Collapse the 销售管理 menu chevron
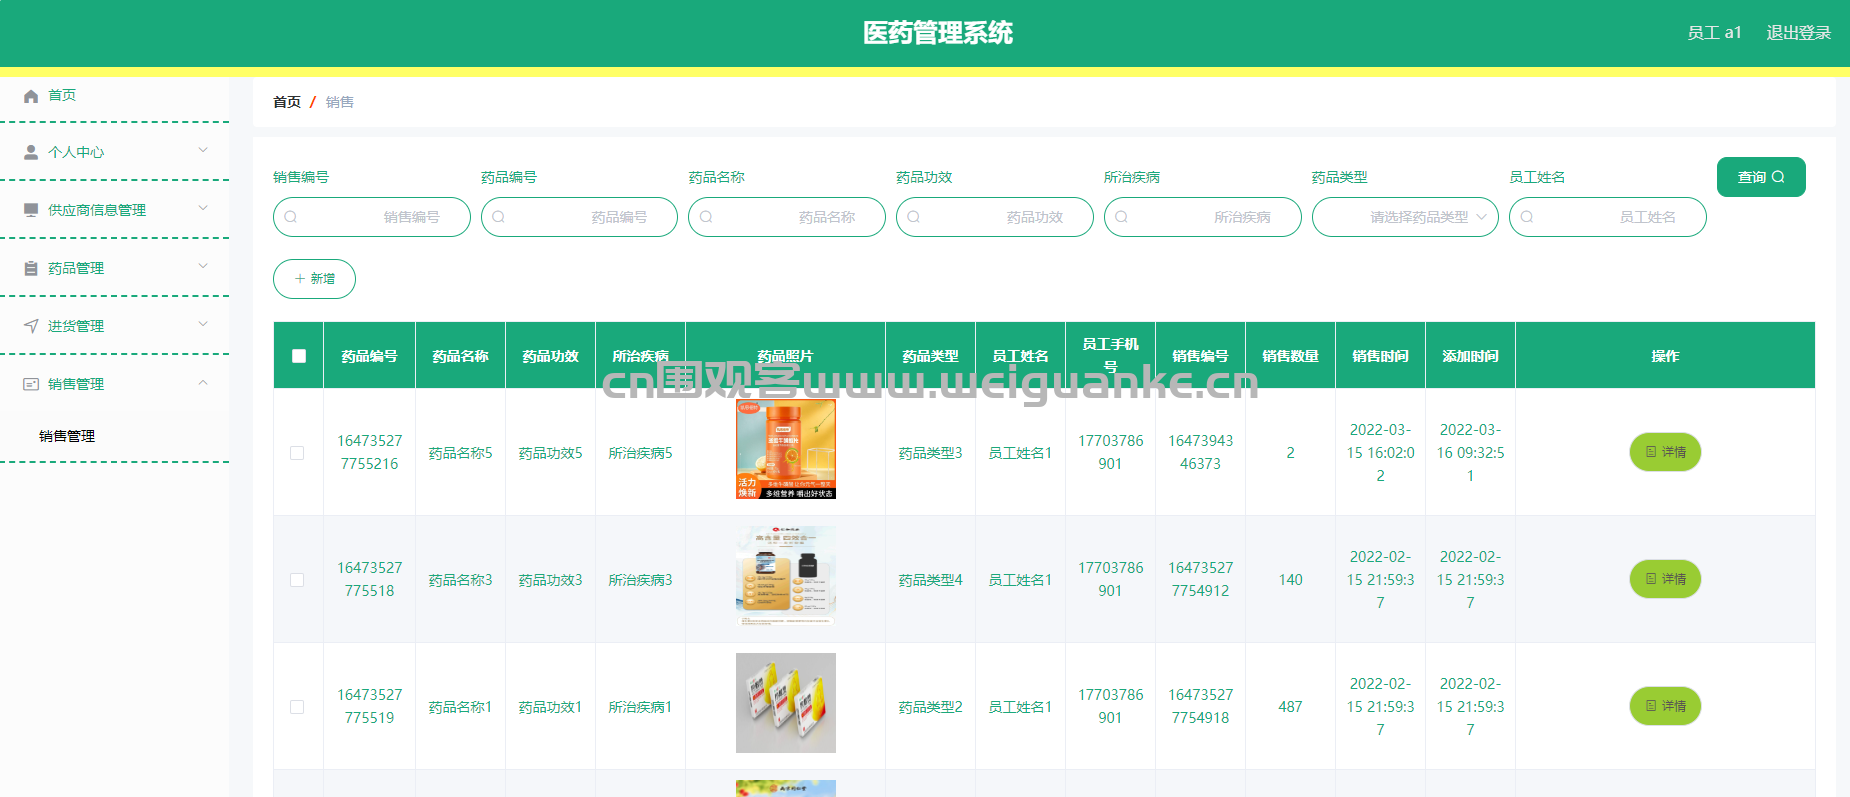This screenshot has width=1850, height=797. (x=203, y=383)
